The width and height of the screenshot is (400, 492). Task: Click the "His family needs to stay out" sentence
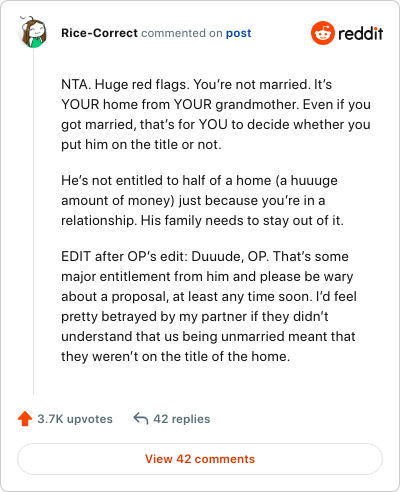point(242,220)
